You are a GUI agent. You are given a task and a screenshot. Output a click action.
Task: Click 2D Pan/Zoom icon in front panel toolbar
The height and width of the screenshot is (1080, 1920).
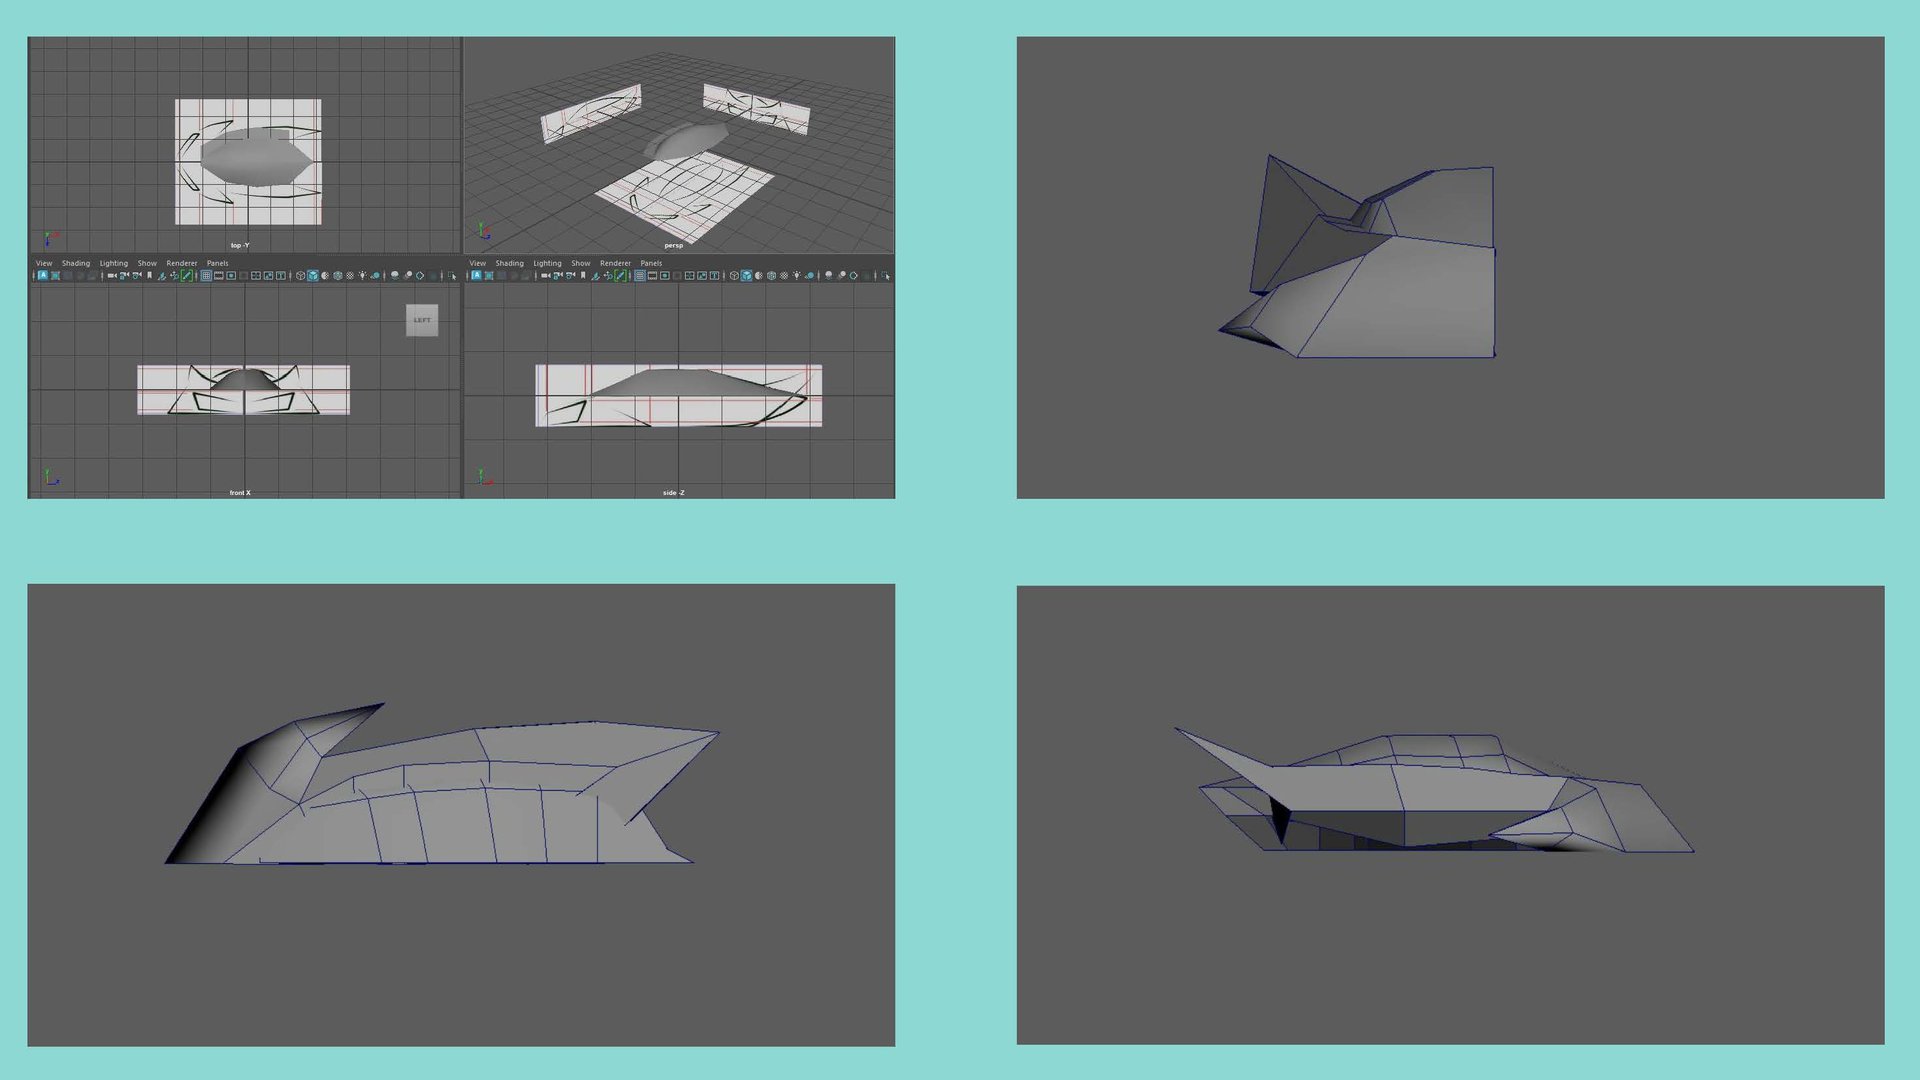(175, 276)
